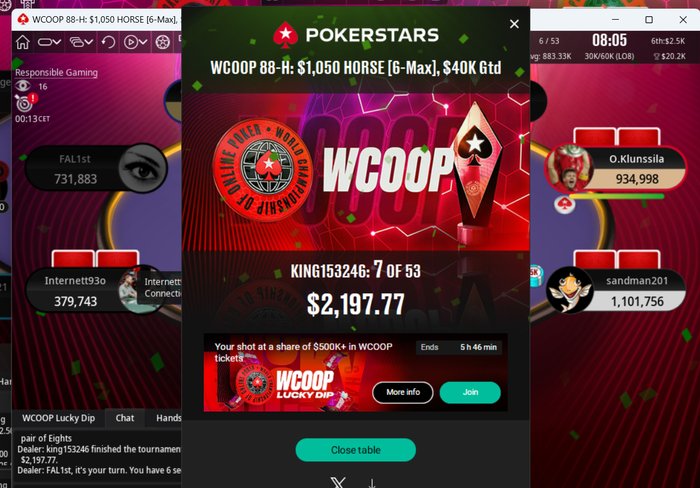The image size is (700, 488).
Task: Open the hand replayer play dropdown
Action: pyautogui.click(x=135, y=42)
